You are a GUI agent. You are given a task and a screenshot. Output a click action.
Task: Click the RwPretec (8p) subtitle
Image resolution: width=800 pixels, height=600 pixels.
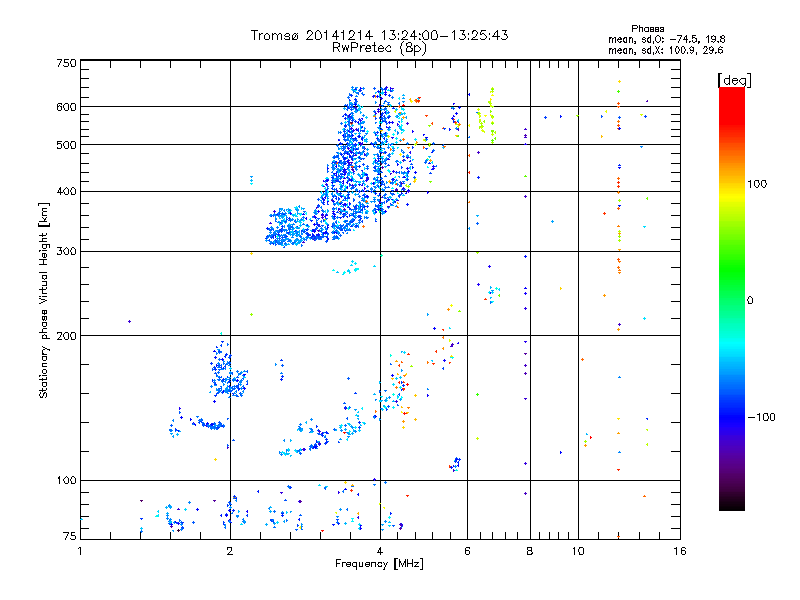[379, 48]
